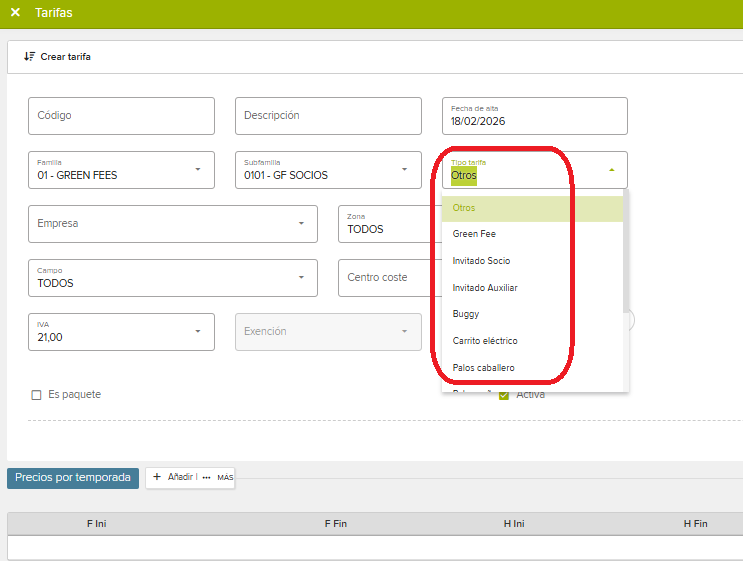Close the Tarifas window with X icon
Viewport: 743px width, 561px height.
coord(15,13)
